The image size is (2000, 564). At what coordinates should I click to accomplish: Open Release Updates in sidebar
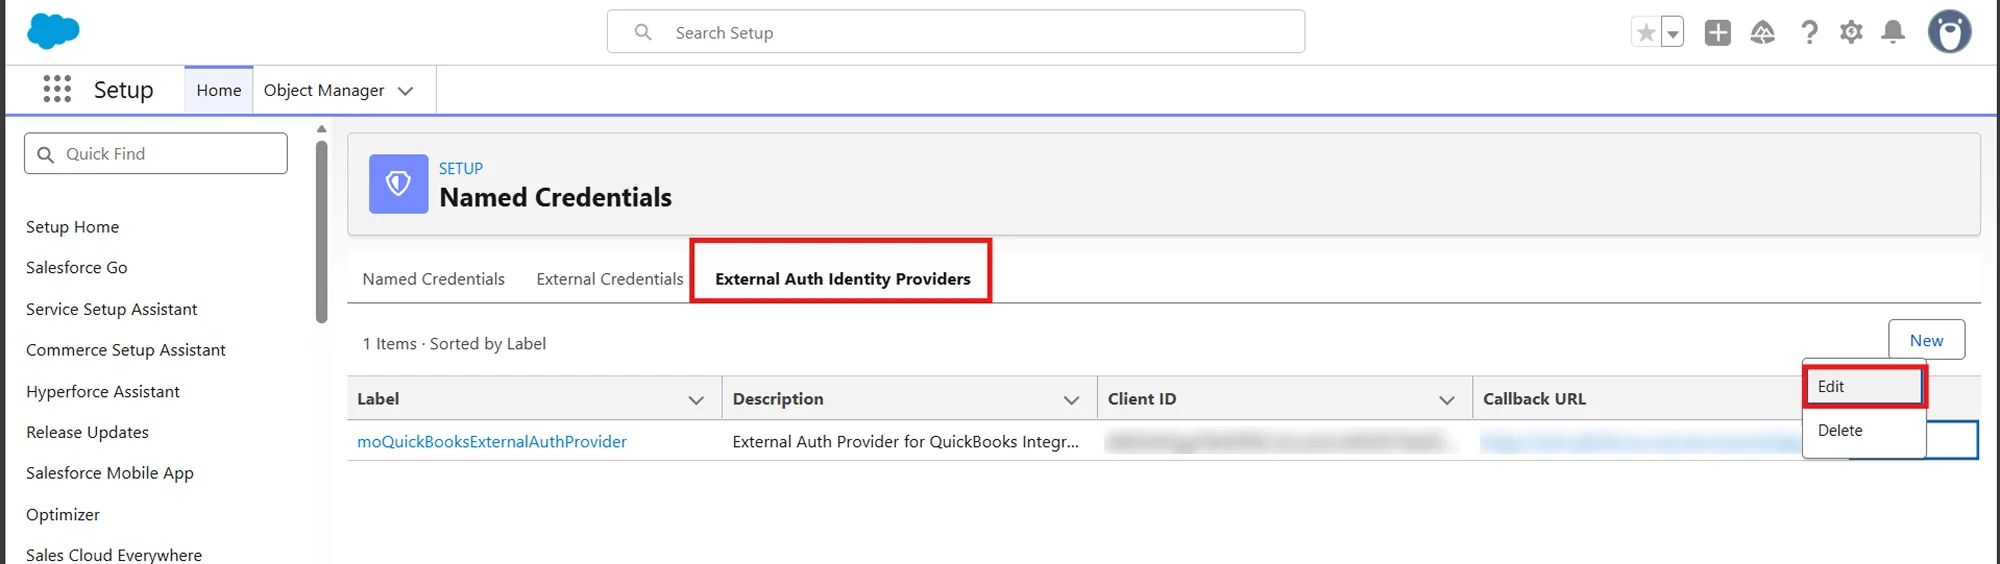87,432
